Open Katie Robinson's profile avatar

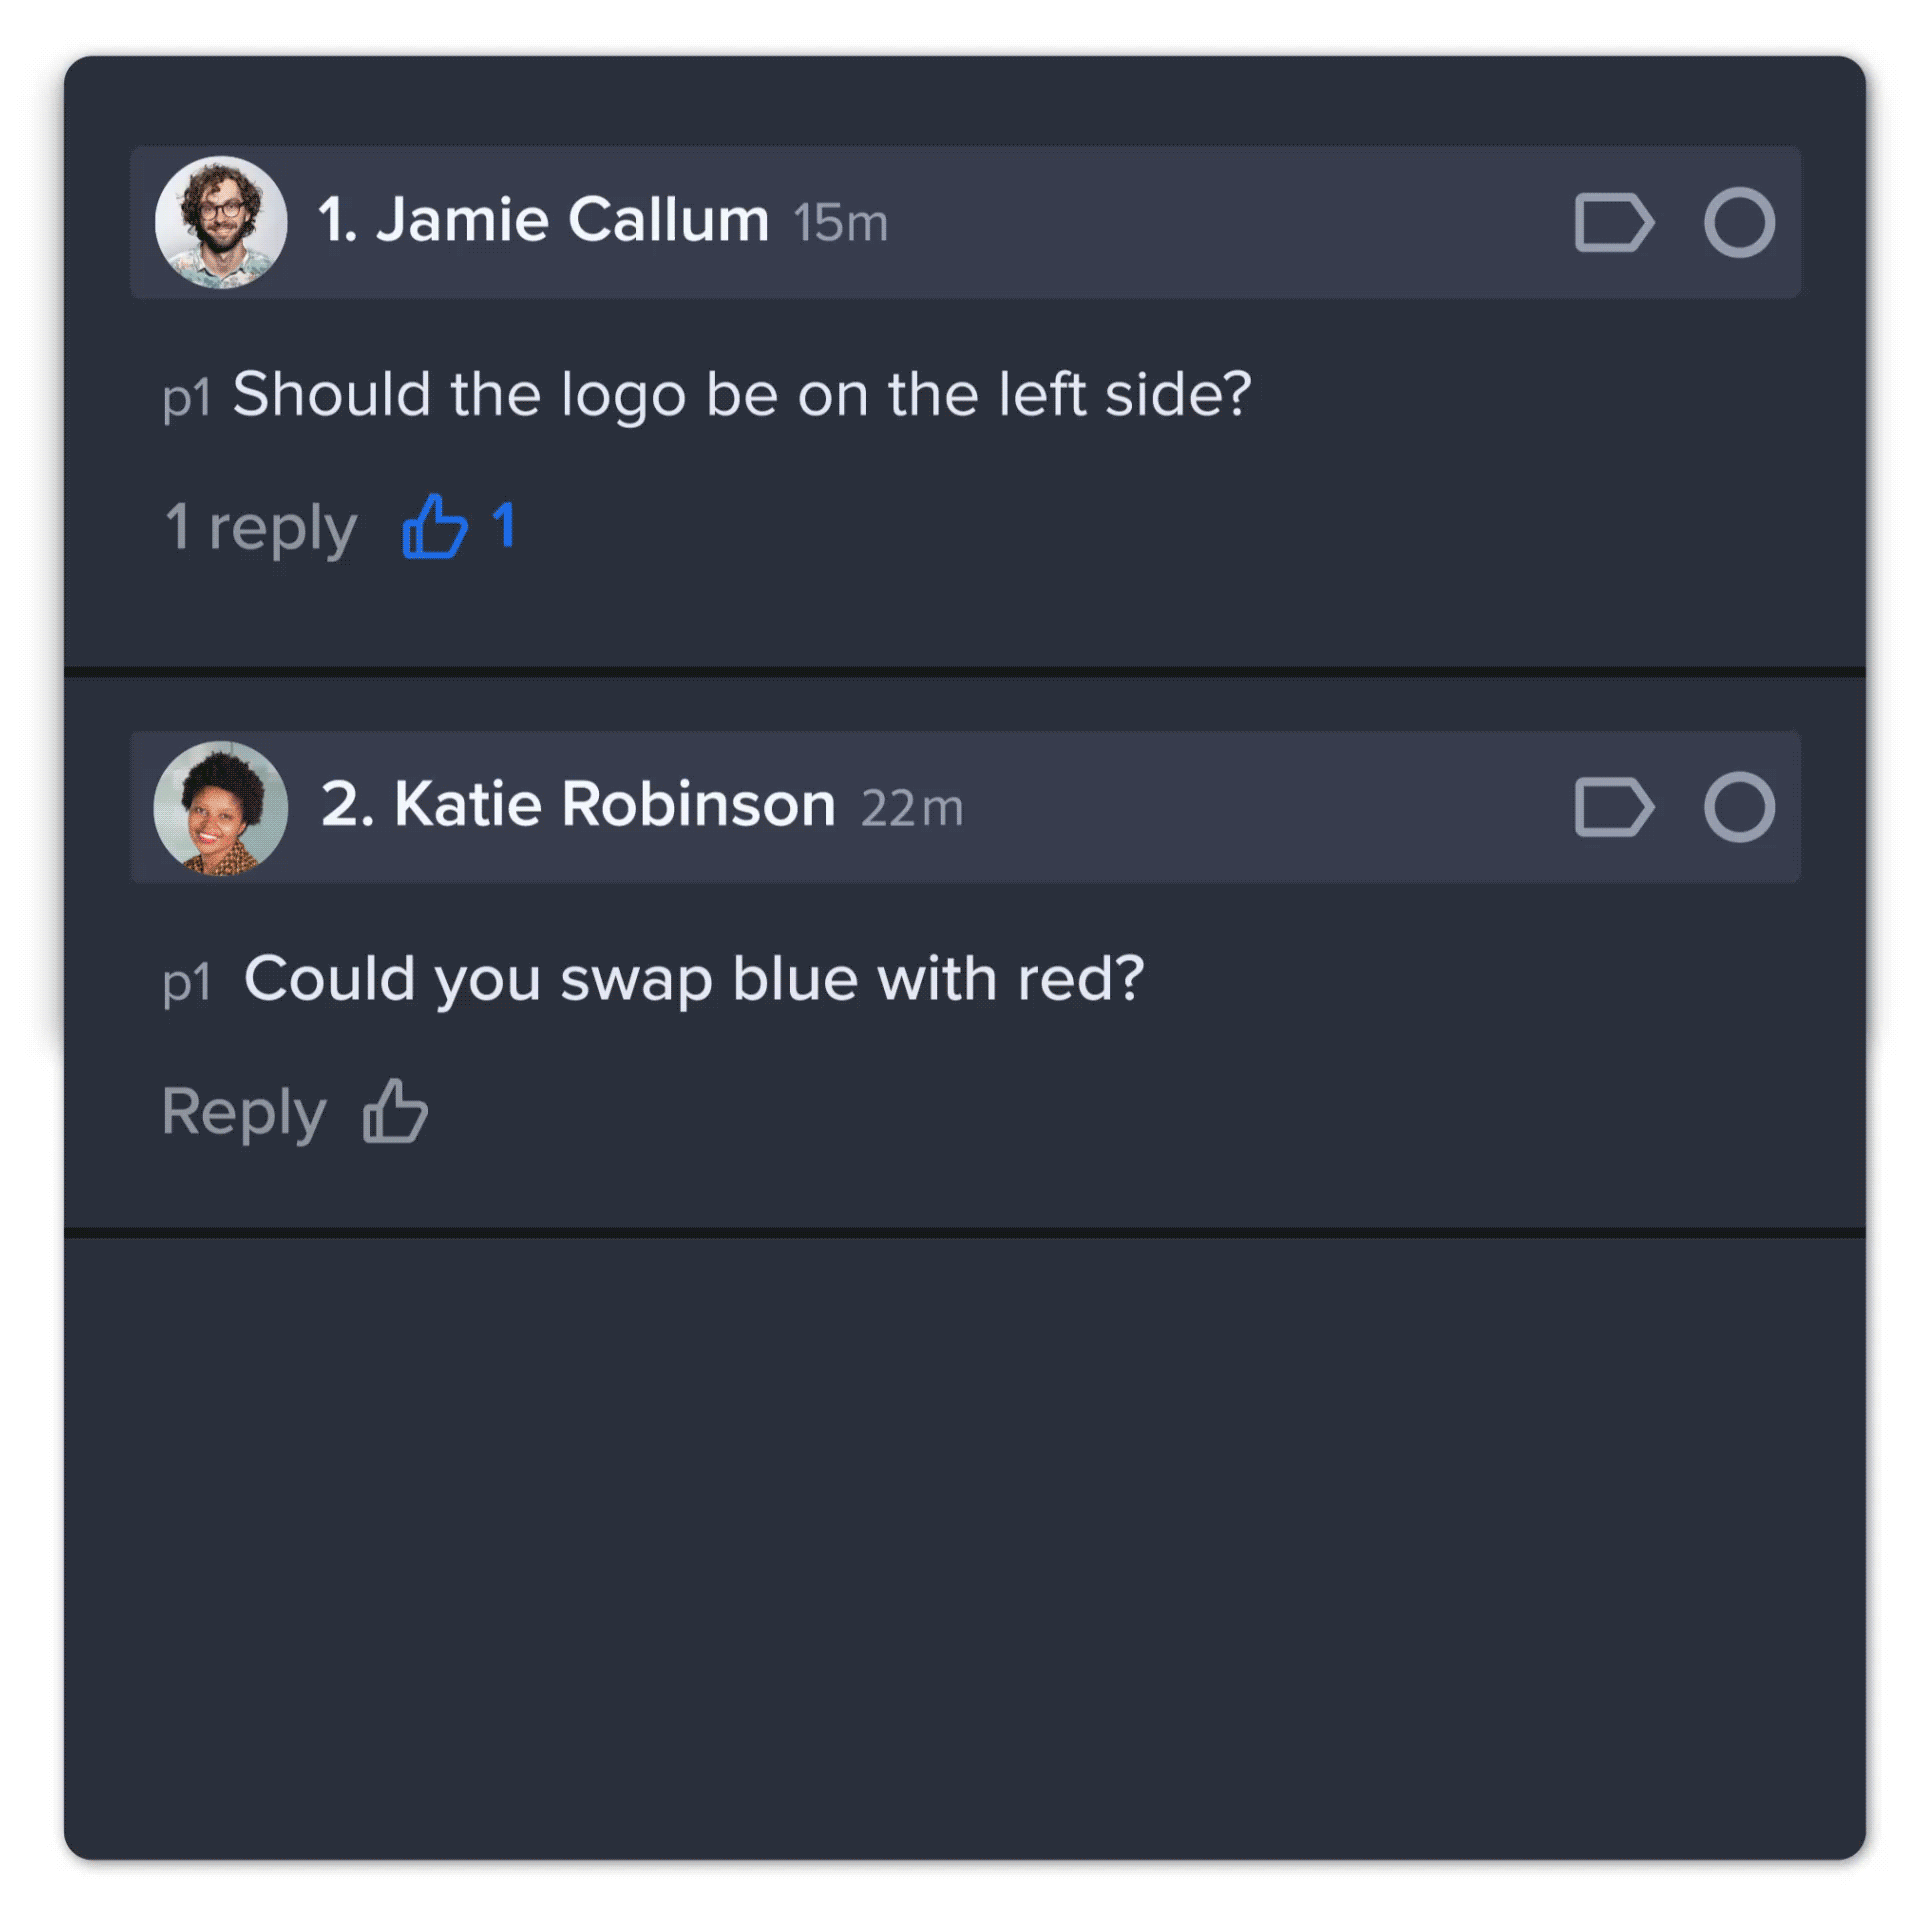(x=221, y=807)
